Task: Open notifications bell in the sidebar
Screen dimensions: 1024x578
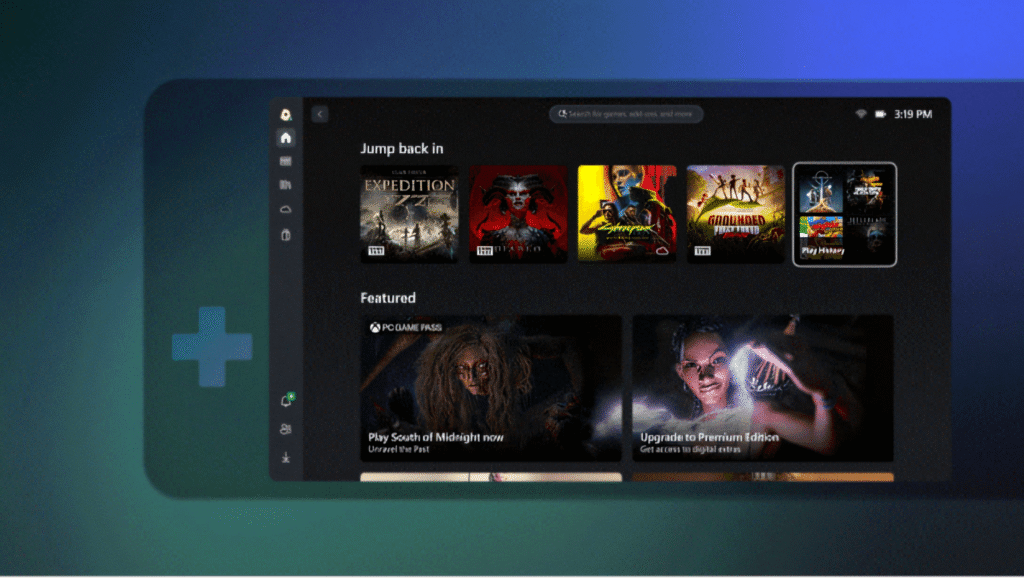Action: (286, 401)
